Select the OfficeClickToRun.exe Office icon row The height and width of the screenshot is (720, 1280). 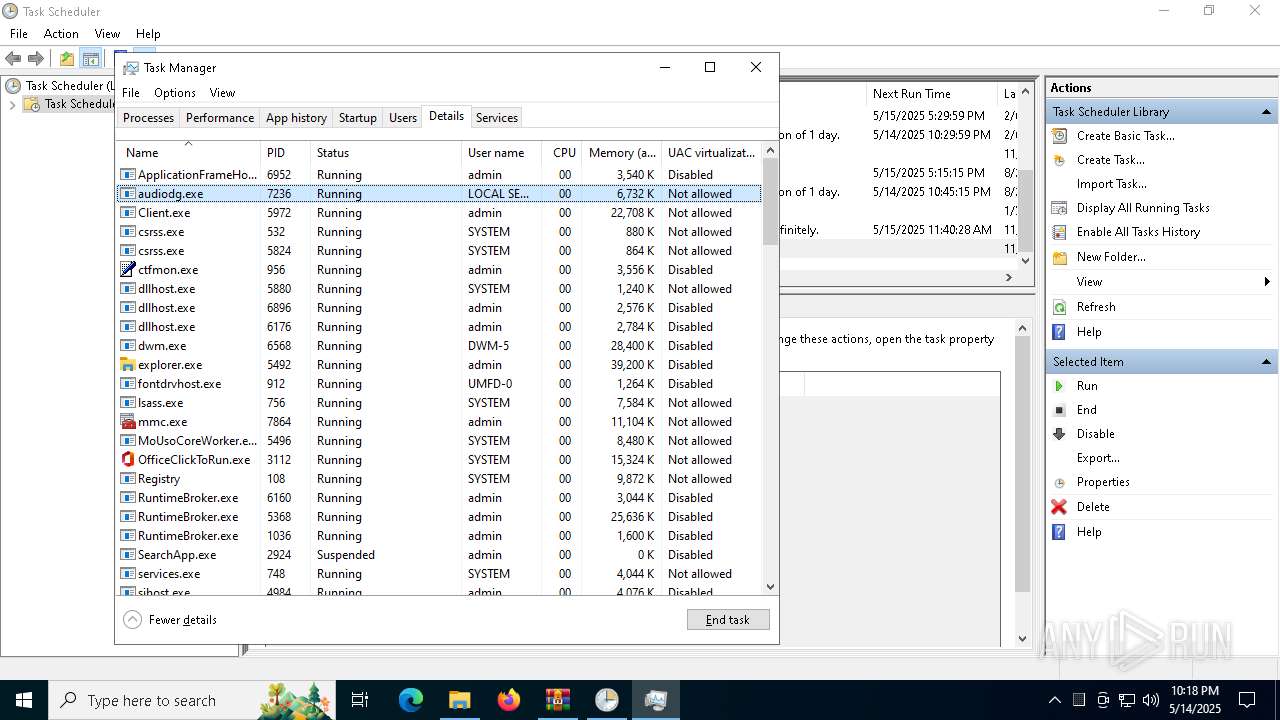click(438, 460)
